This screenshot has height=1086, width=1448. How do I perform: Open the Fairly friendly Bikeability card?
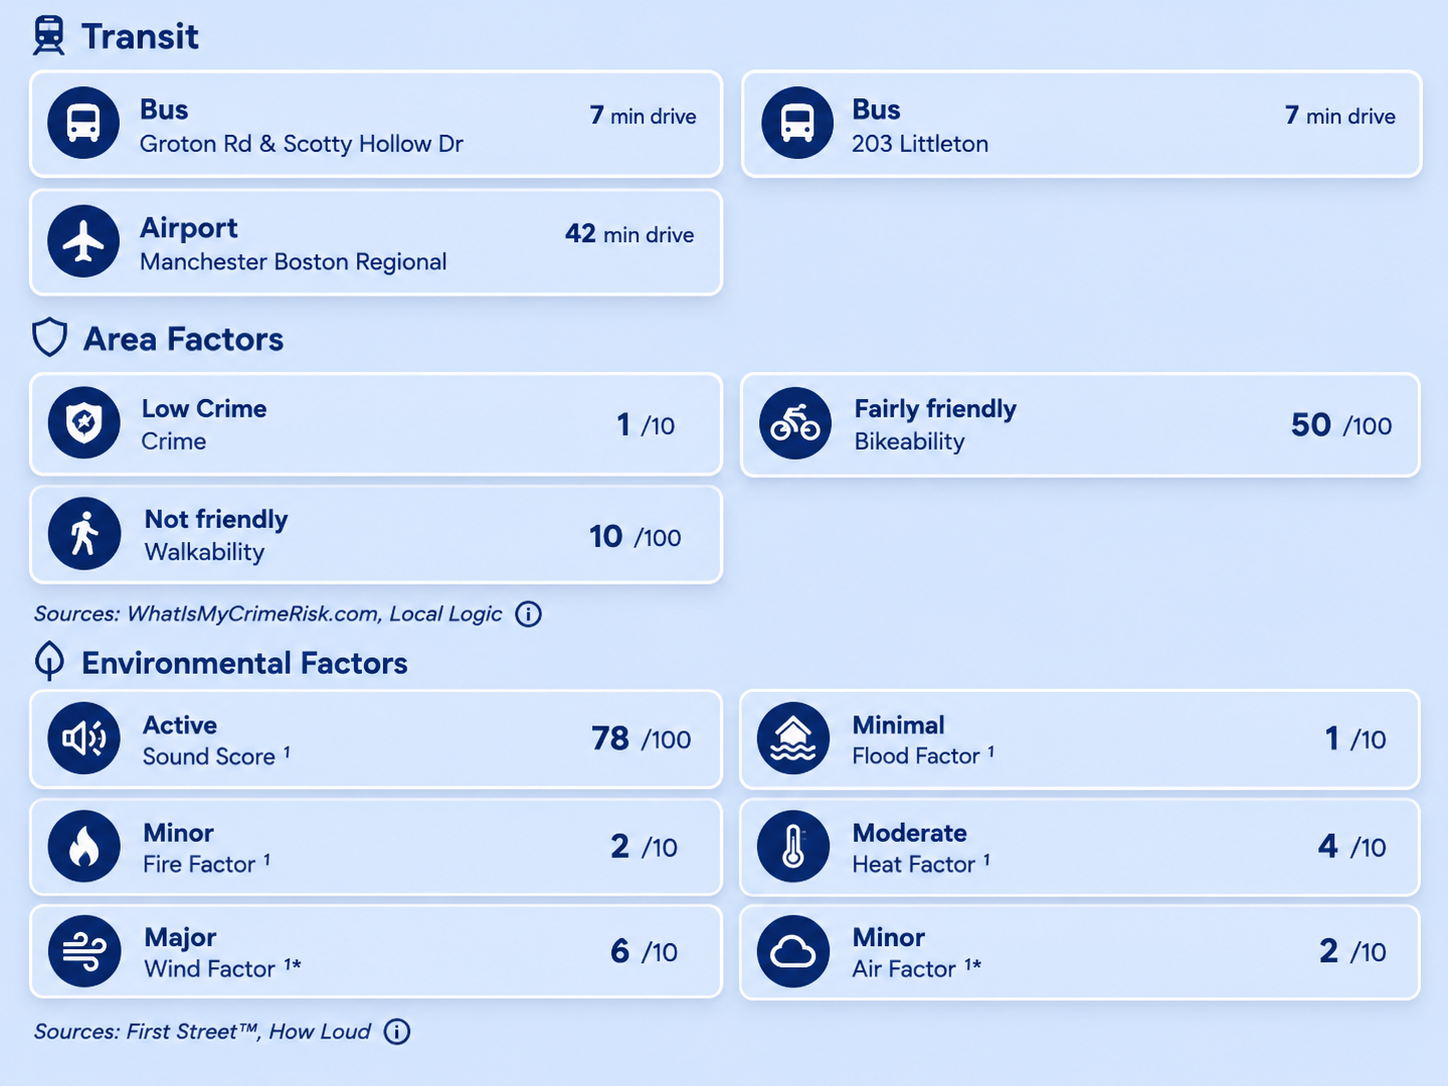tap(1080, 425)
